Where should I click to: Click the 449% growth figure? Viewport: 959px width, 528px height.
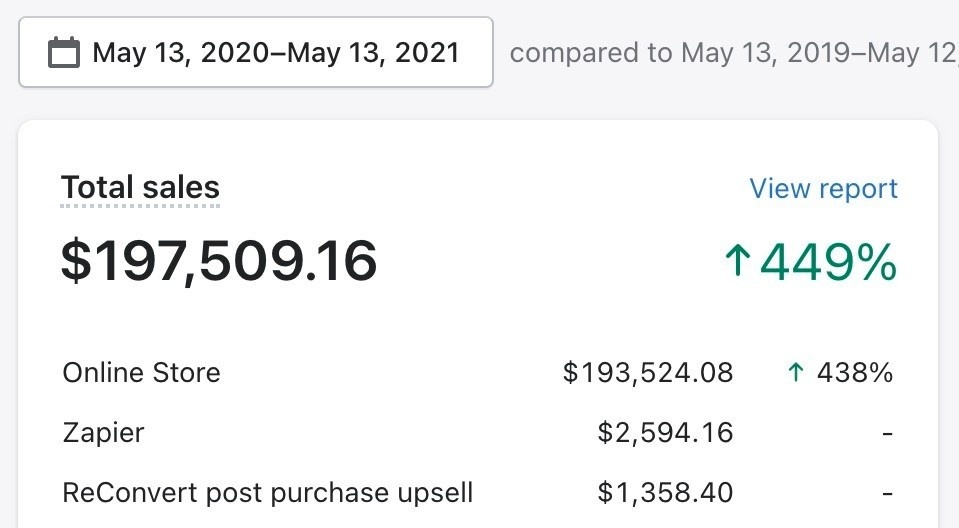click(x=828, y=262)
